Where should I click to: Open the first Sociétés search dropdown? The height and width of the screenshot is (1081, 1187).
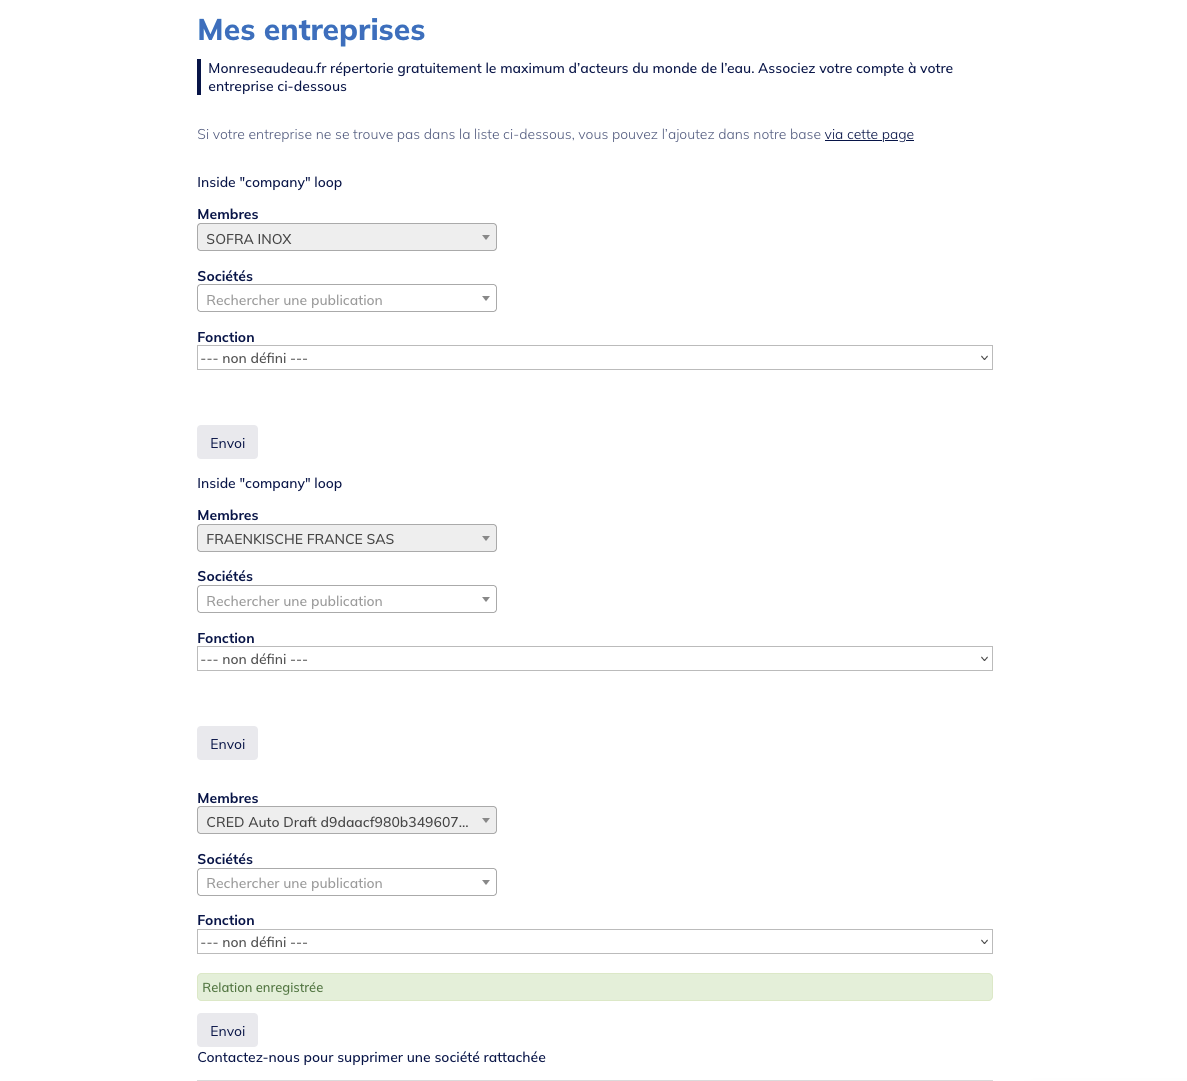[347, 298]
